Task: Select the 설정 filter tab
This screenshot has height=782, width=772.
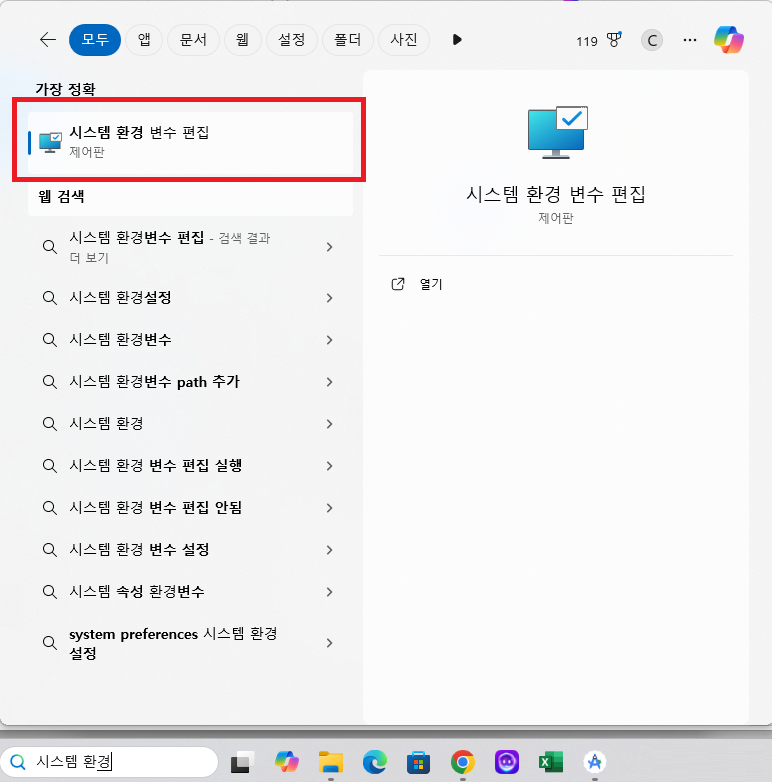Action: 292,39
